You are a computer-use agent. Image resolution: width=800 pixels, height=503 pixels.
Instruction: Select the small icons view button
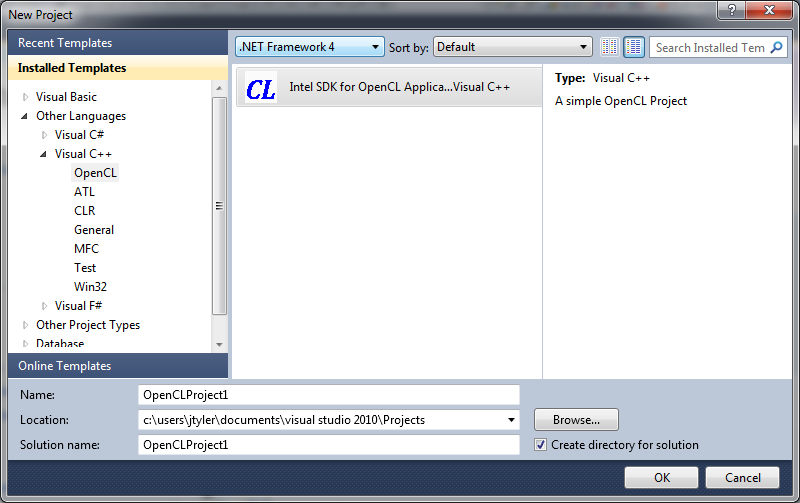pyautogui.click(x=610, y=47)
